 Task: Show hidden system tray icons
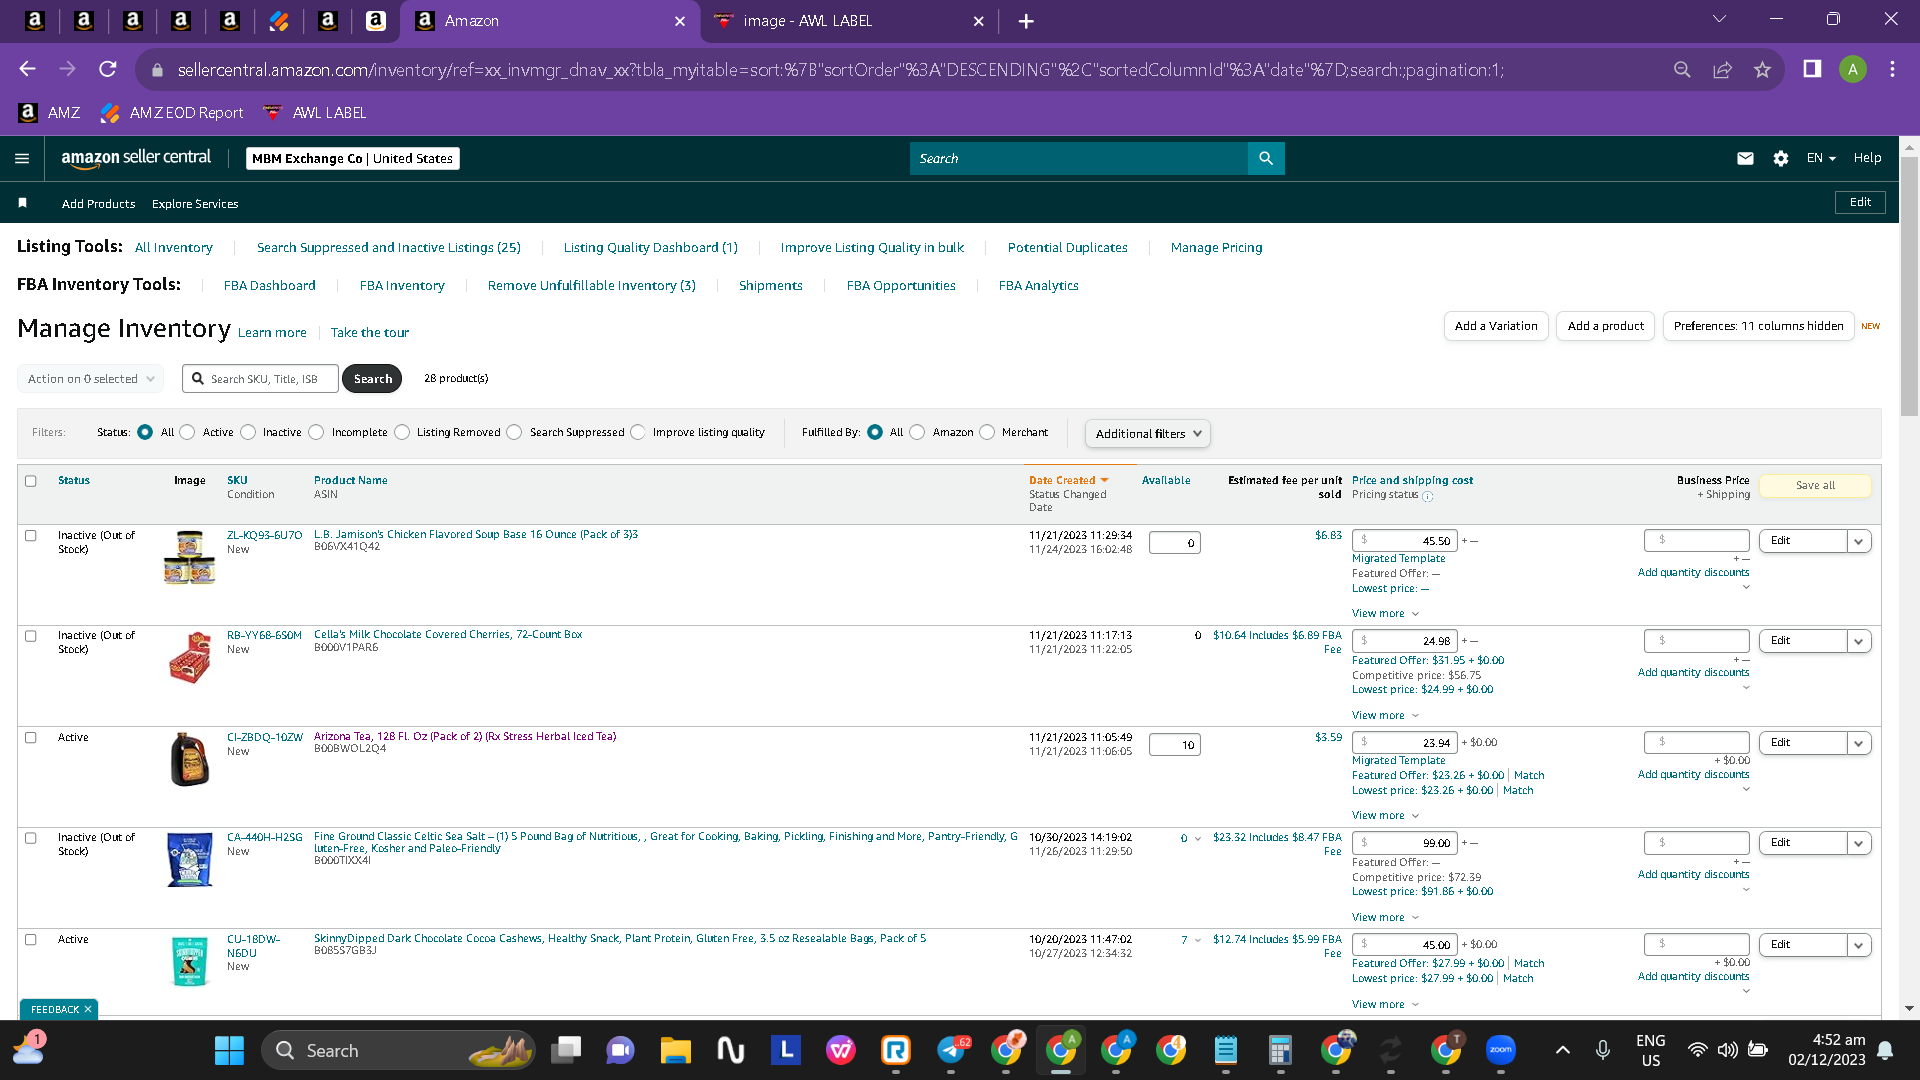(x=1563, y=1050)
